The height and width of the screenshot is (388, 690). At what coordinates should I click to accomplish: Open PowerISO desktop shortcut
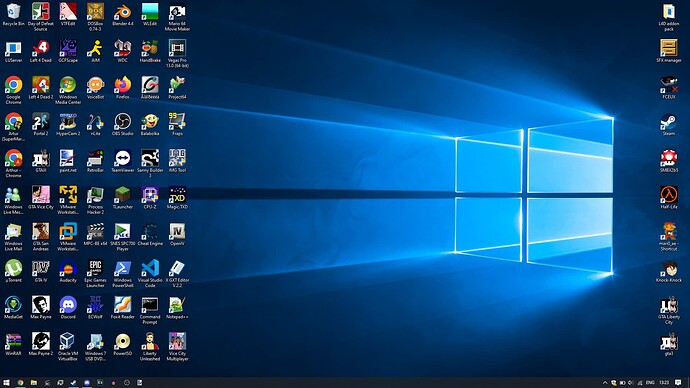(123, 344)
